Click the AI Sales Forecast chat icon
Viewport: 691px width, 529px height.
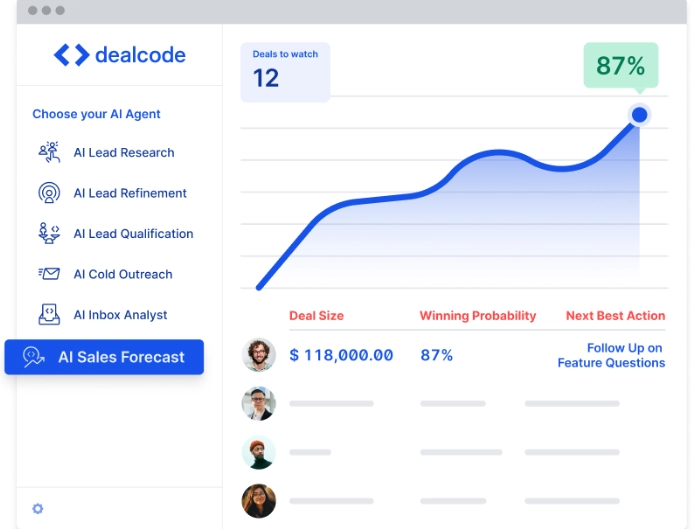pos(34,357)
